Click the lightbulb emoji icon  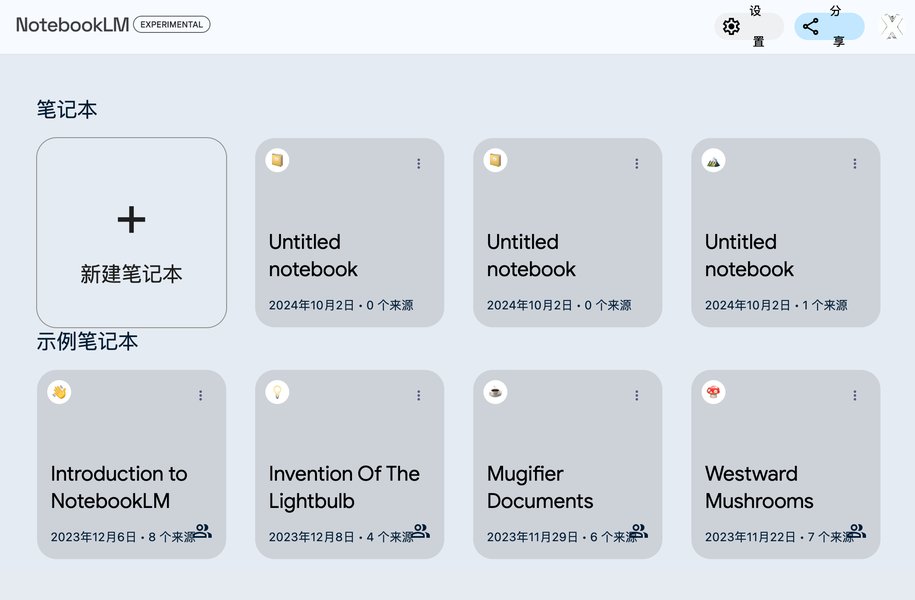click(x=277, y=392)
